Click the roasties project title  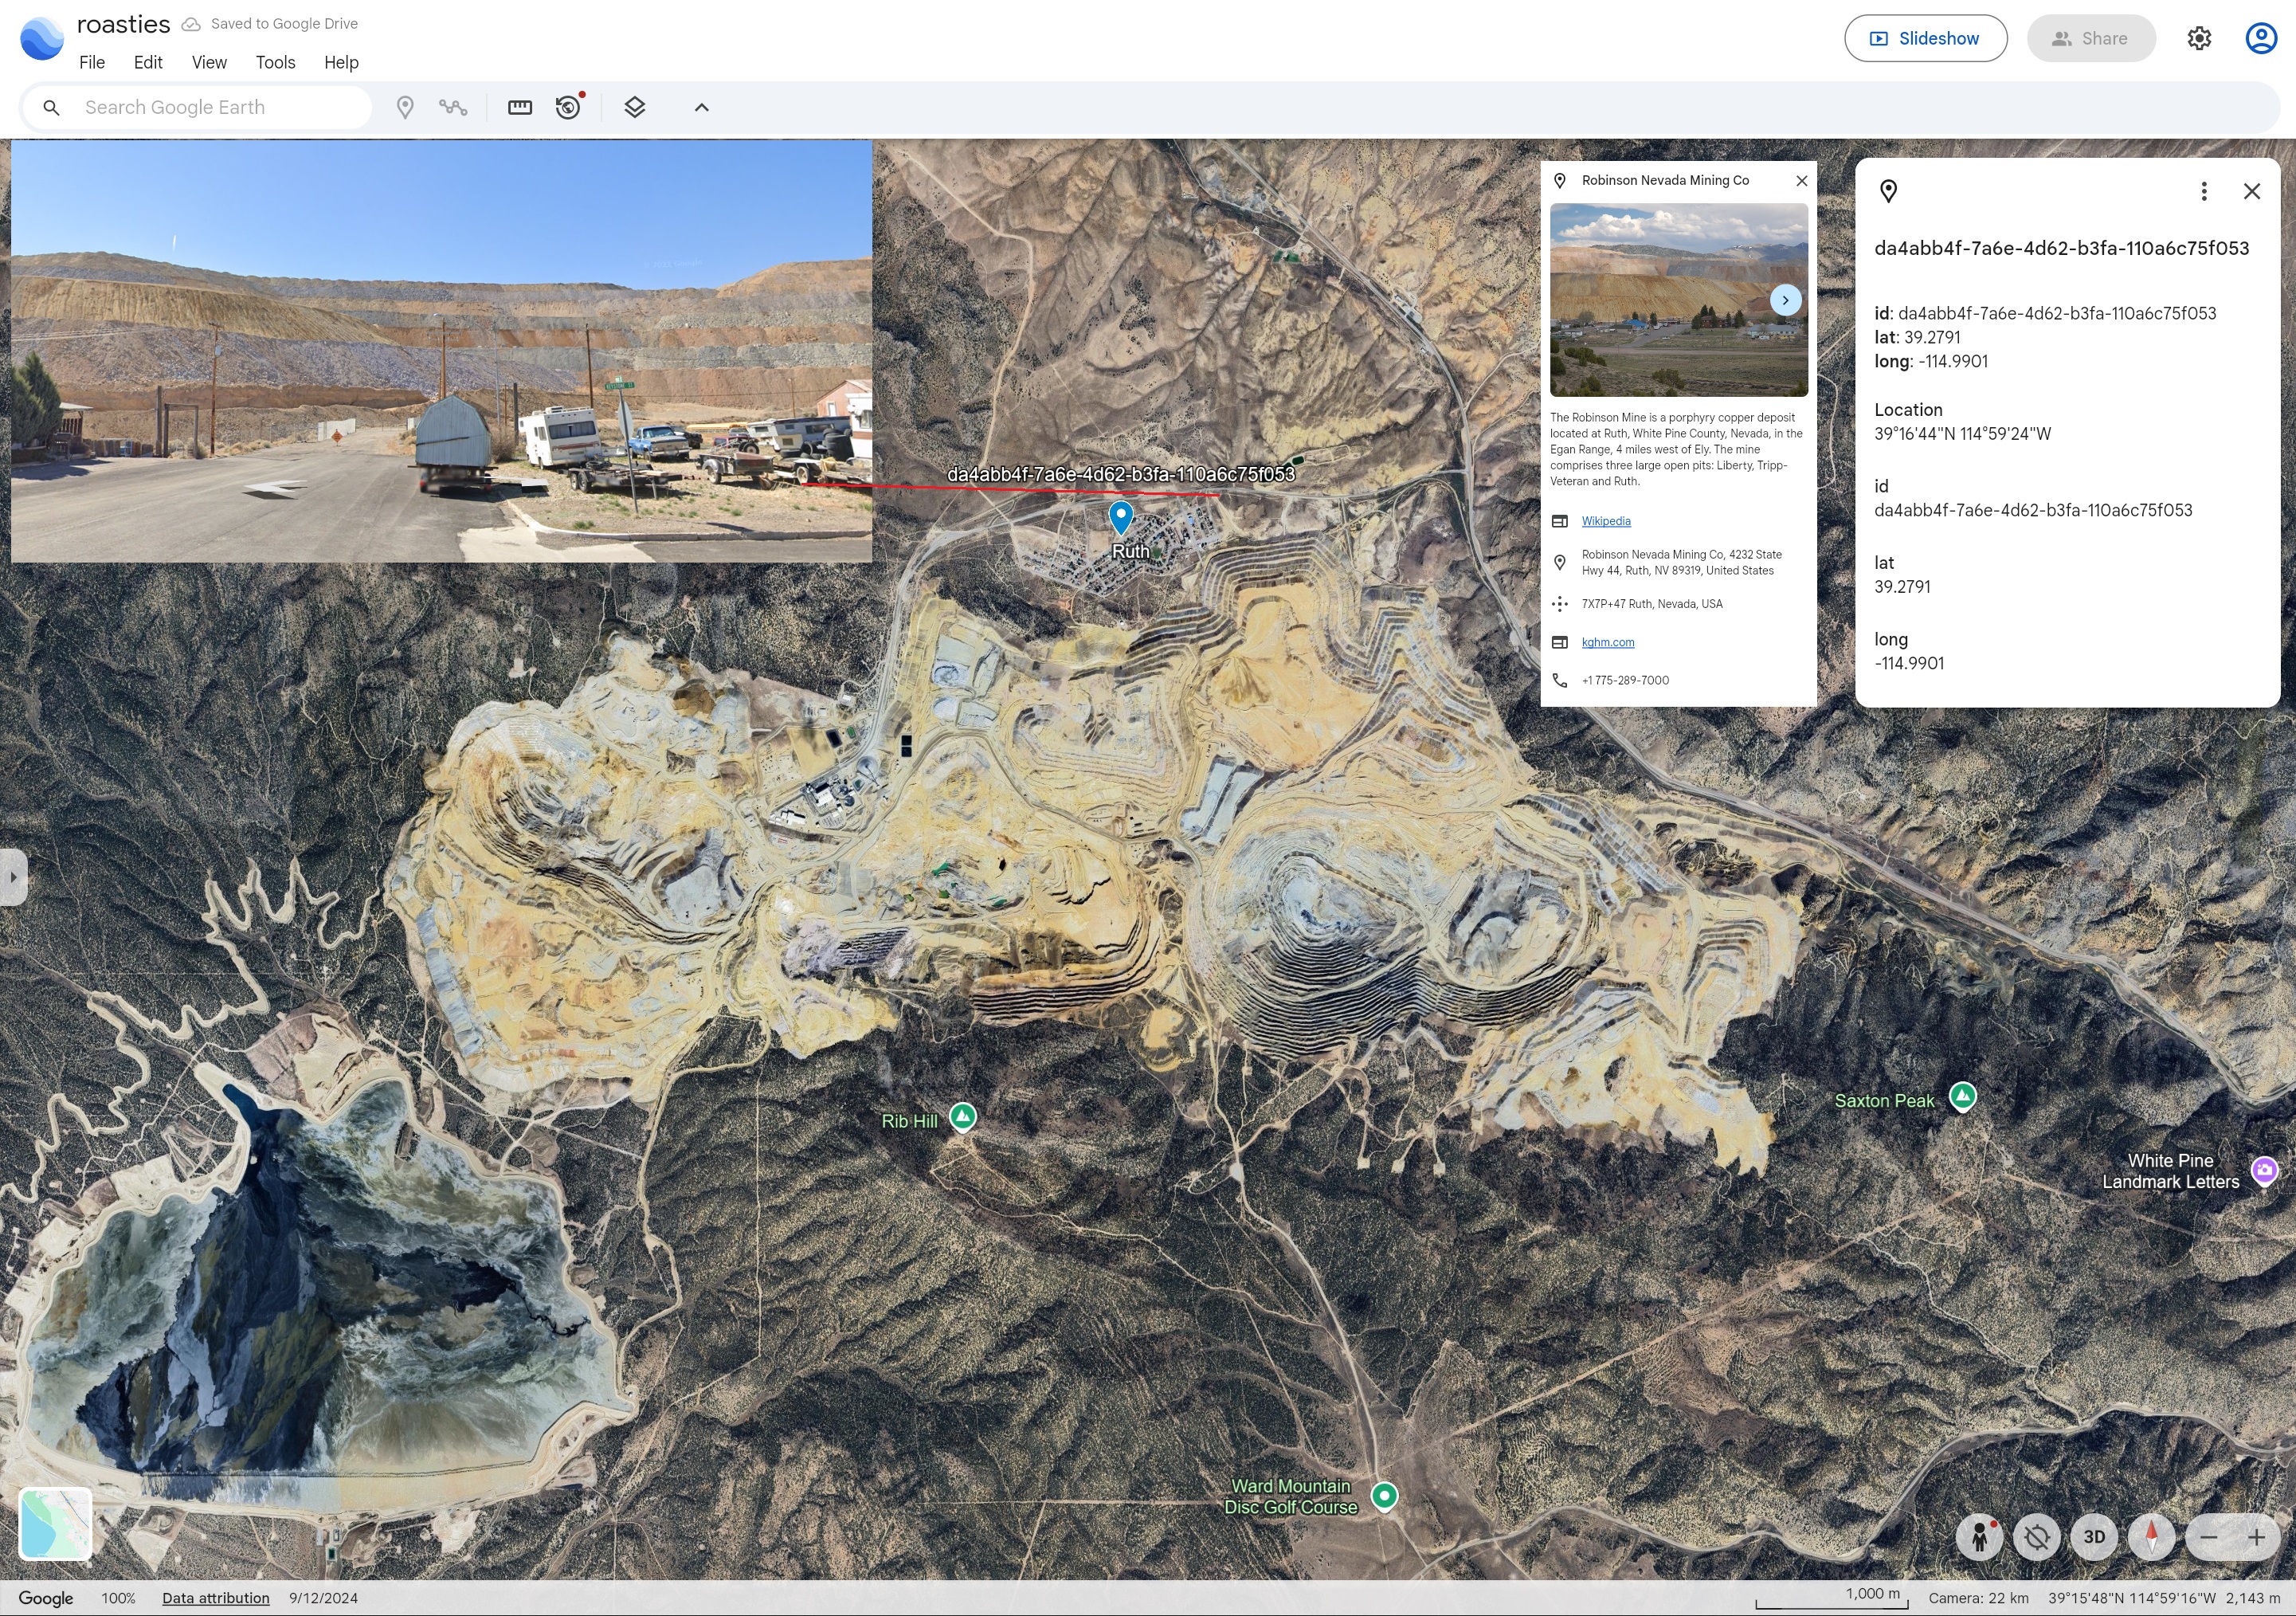tap(123, 24)
